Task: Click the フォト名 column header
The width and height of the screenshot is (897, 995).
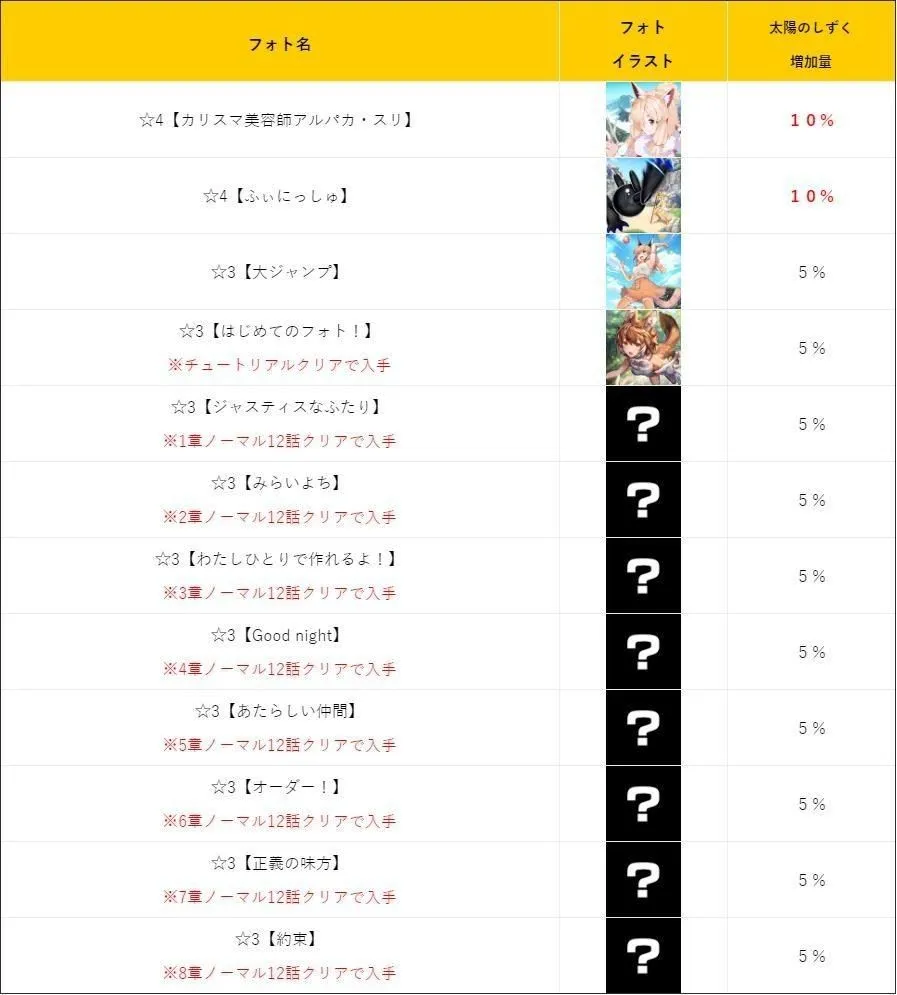Action: [279, 45]
